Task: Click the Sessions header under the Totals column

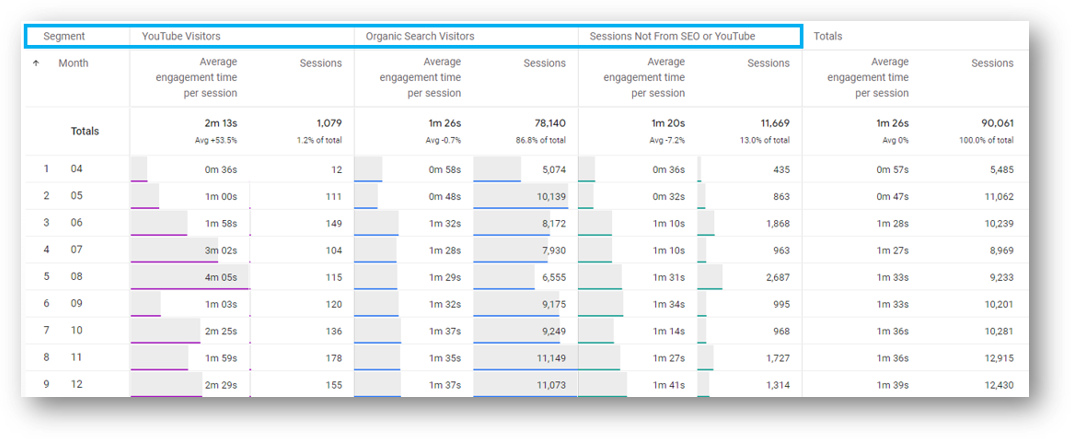Action: pos(993,63)
